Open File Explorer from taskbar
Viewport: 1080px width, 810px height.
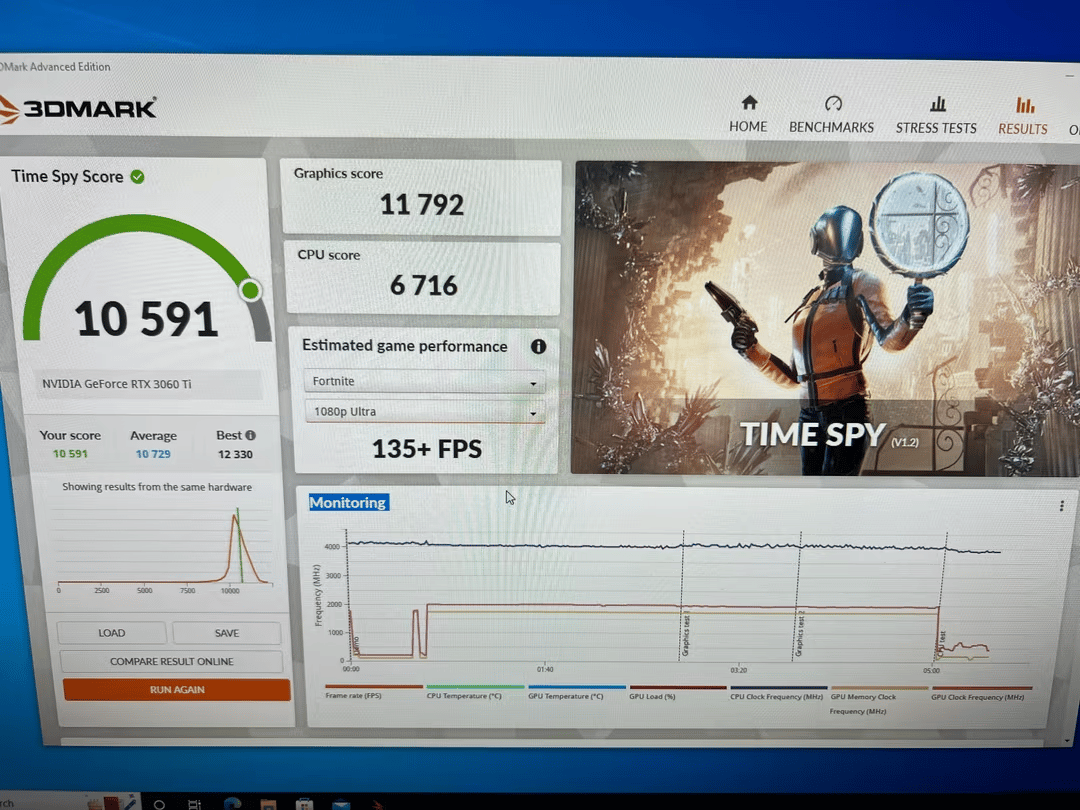(x=268, y=804)
